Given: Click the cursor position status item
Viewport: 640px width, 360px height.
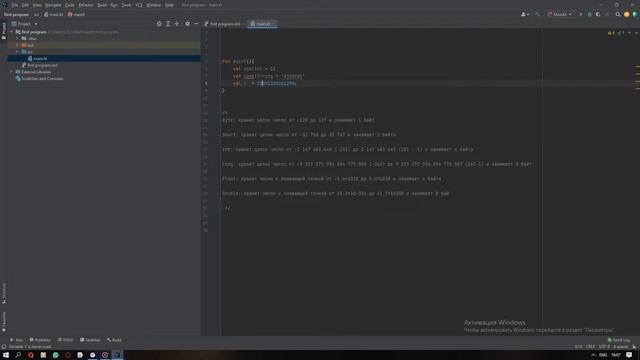Looking at the screenshot, I should click(578, 347).
